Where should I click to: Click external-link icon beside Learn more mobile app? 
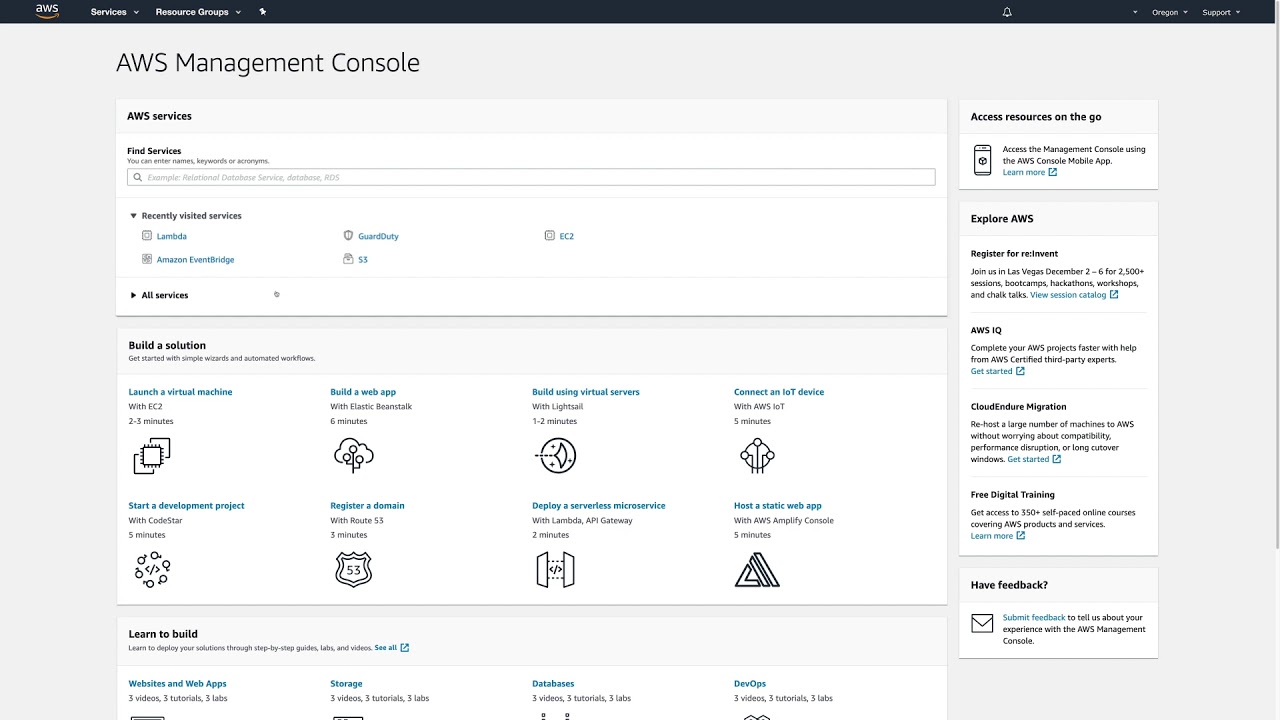(x=1052, y=172)
